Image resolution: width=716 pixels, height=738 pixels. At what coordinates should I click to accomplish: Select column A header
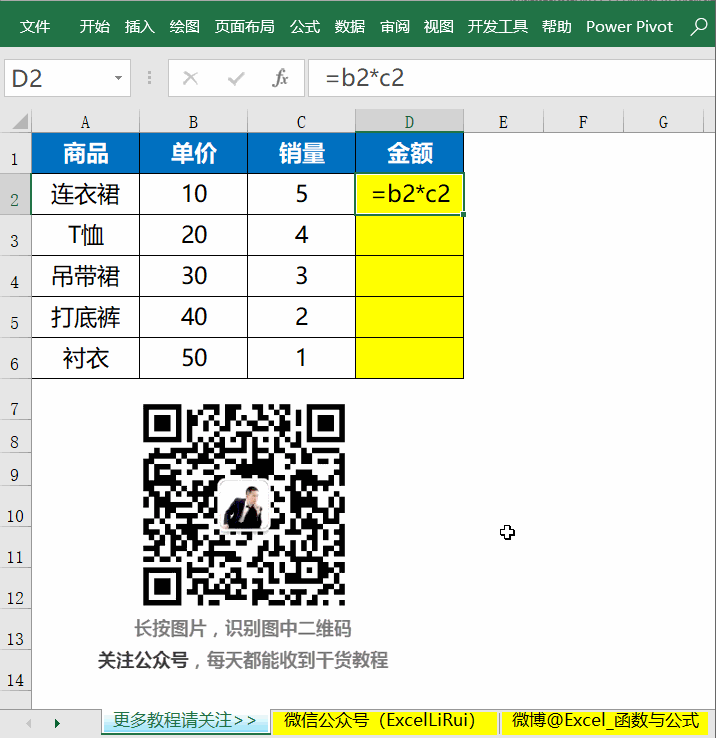tap(85, 122)
